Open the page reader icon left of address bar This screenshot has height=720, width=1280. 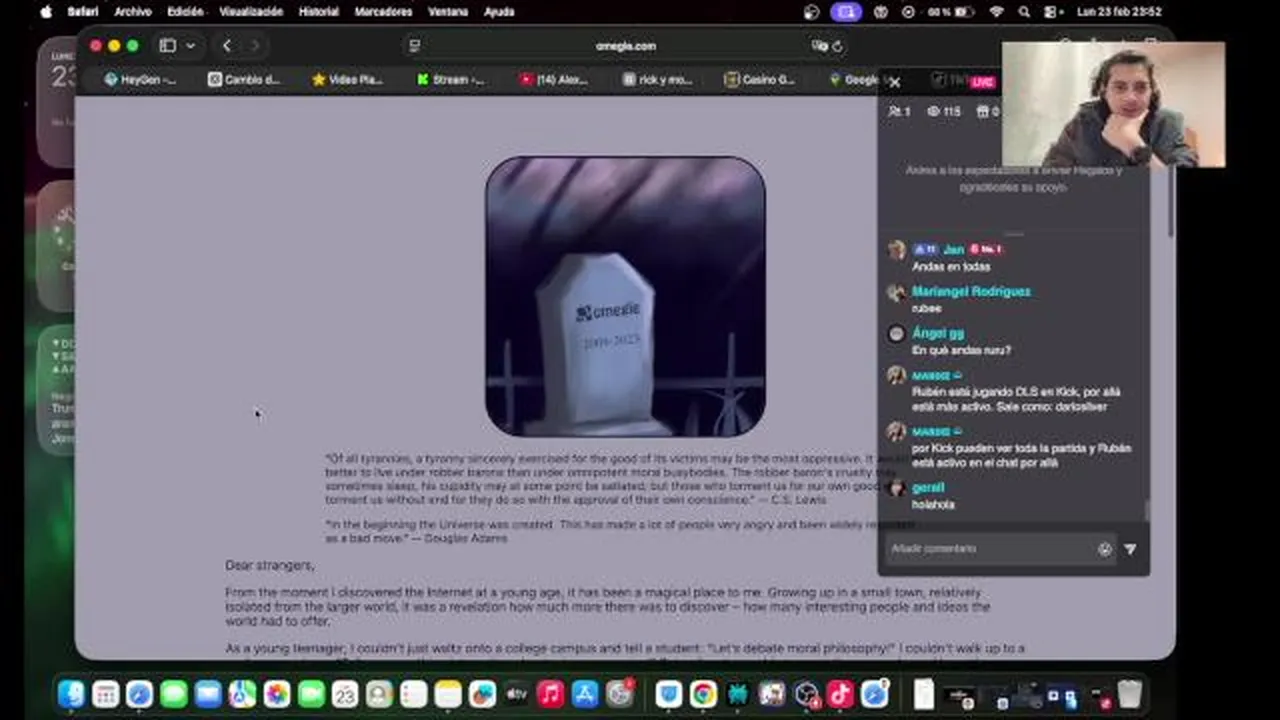tap(415, 46)
